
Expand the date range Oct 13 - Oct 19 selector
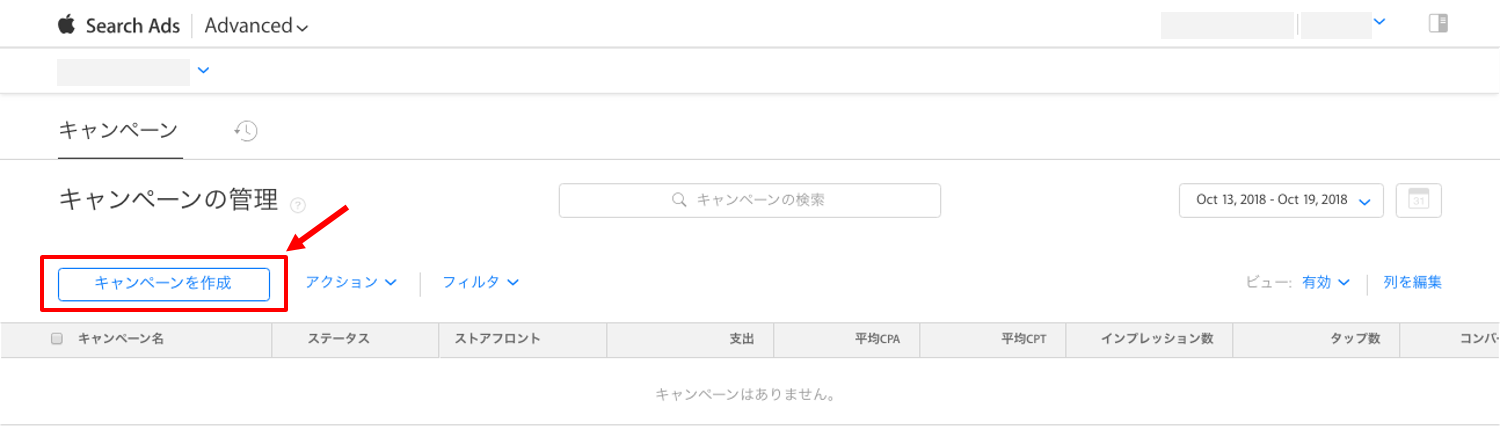(1281, 200)
